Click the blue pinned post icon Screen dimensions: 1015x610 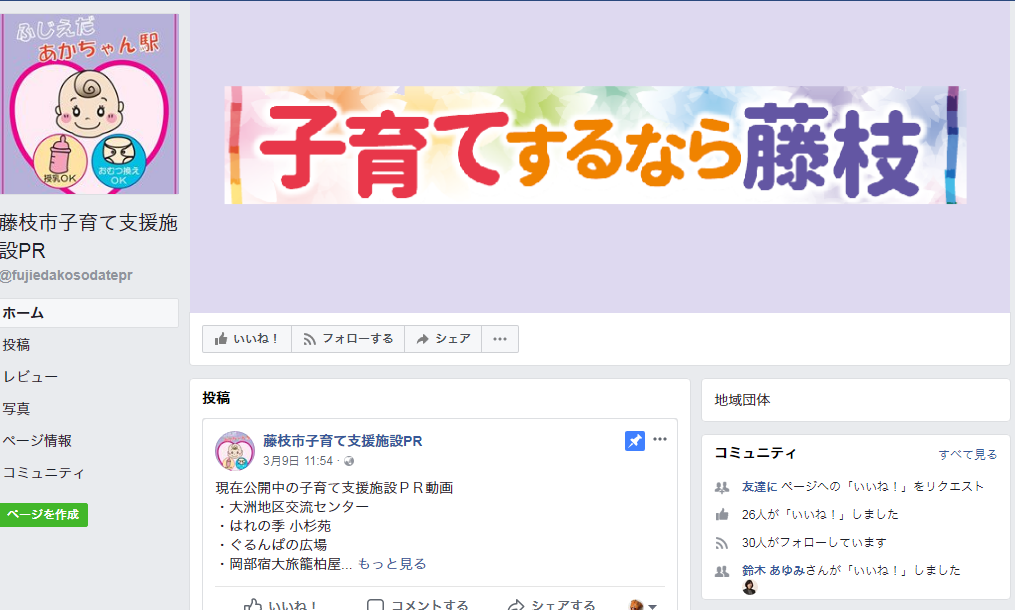634,441
